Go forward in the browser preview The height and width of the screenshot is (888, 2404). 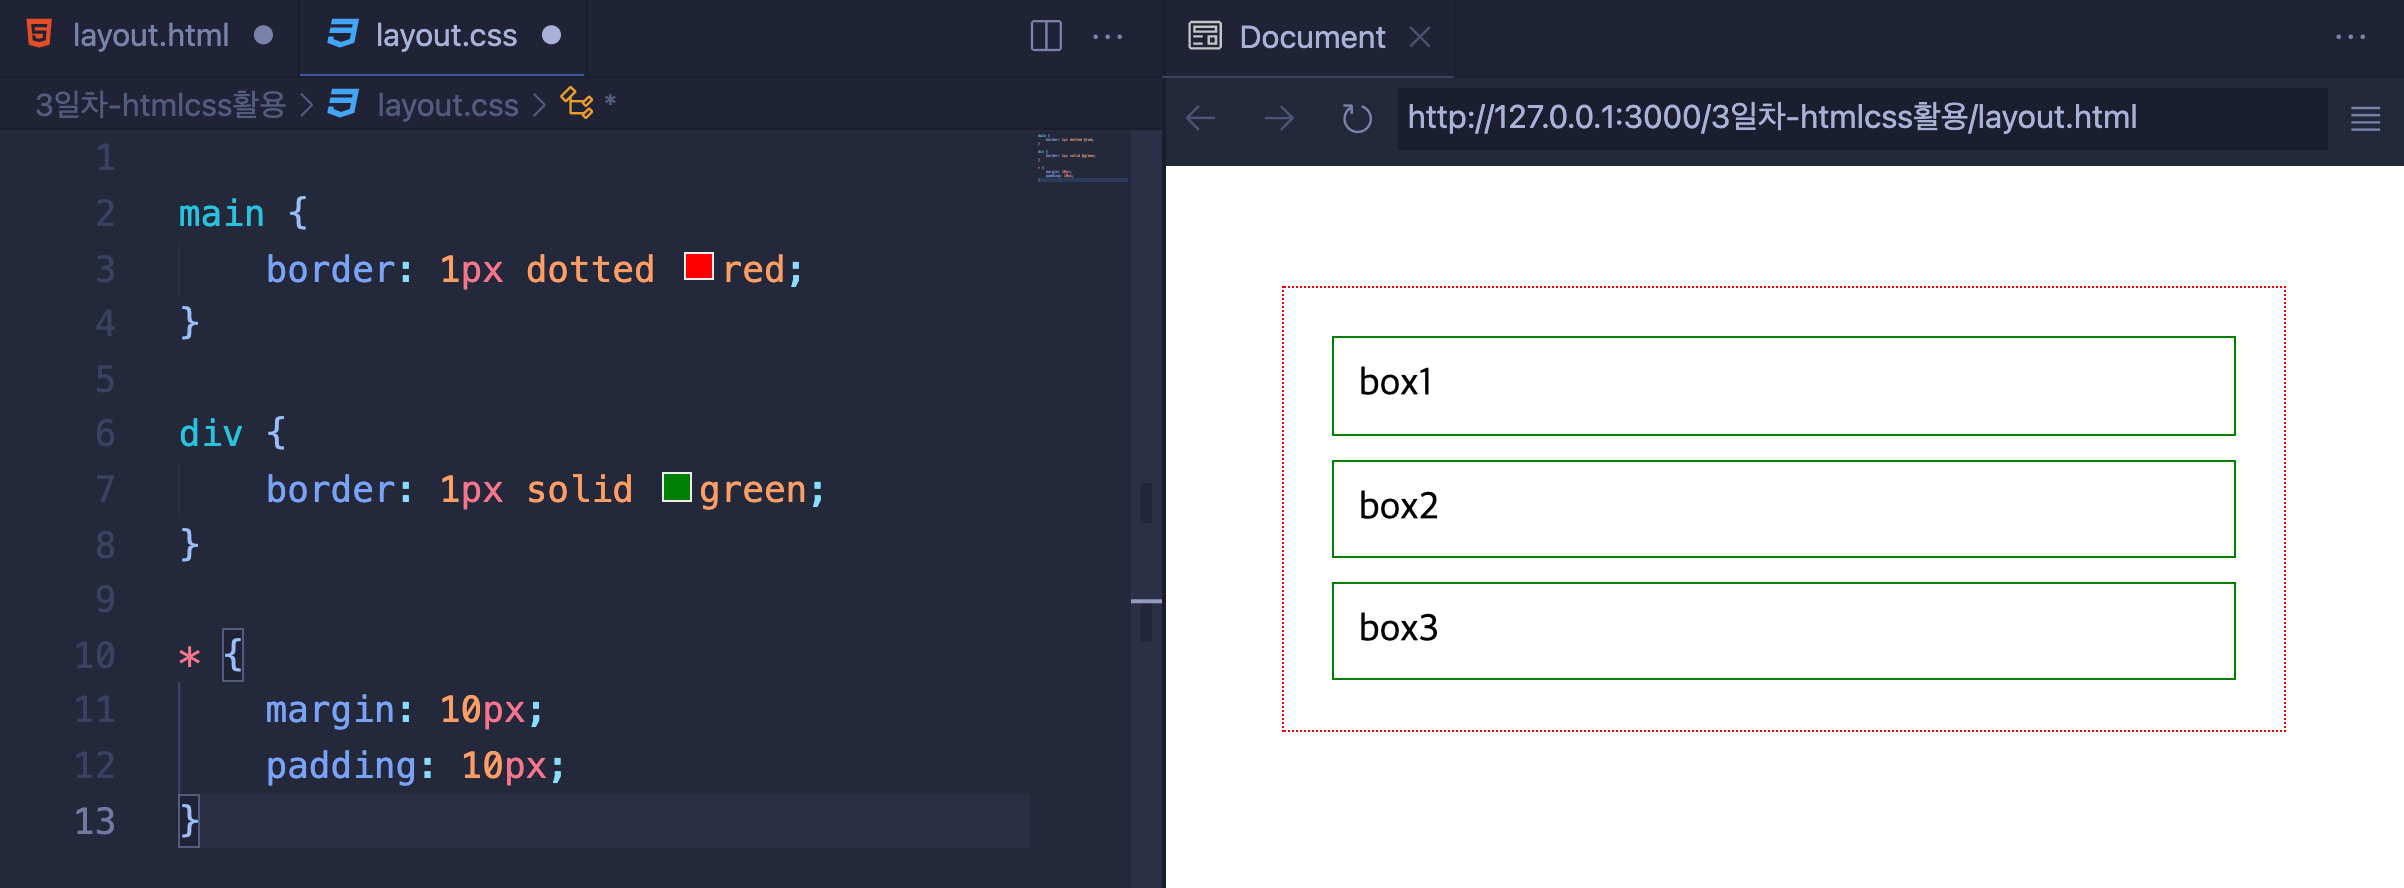click(1279, 119)
